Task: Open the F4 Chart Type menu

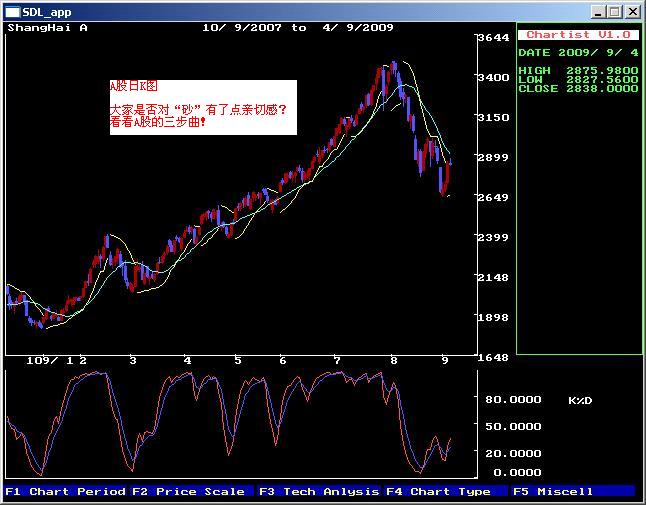Action: (445, 491)
